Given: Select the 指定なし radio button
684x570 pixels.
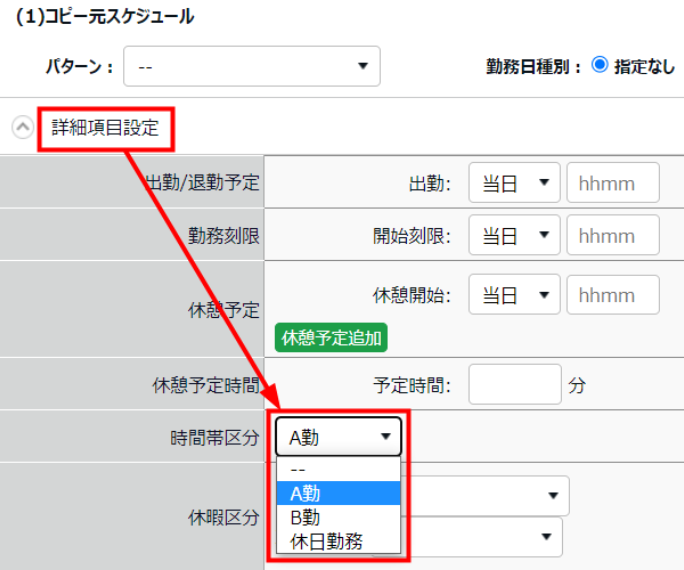Looking at the screenshot, I should pyautogui.click(x=600, y=65).
